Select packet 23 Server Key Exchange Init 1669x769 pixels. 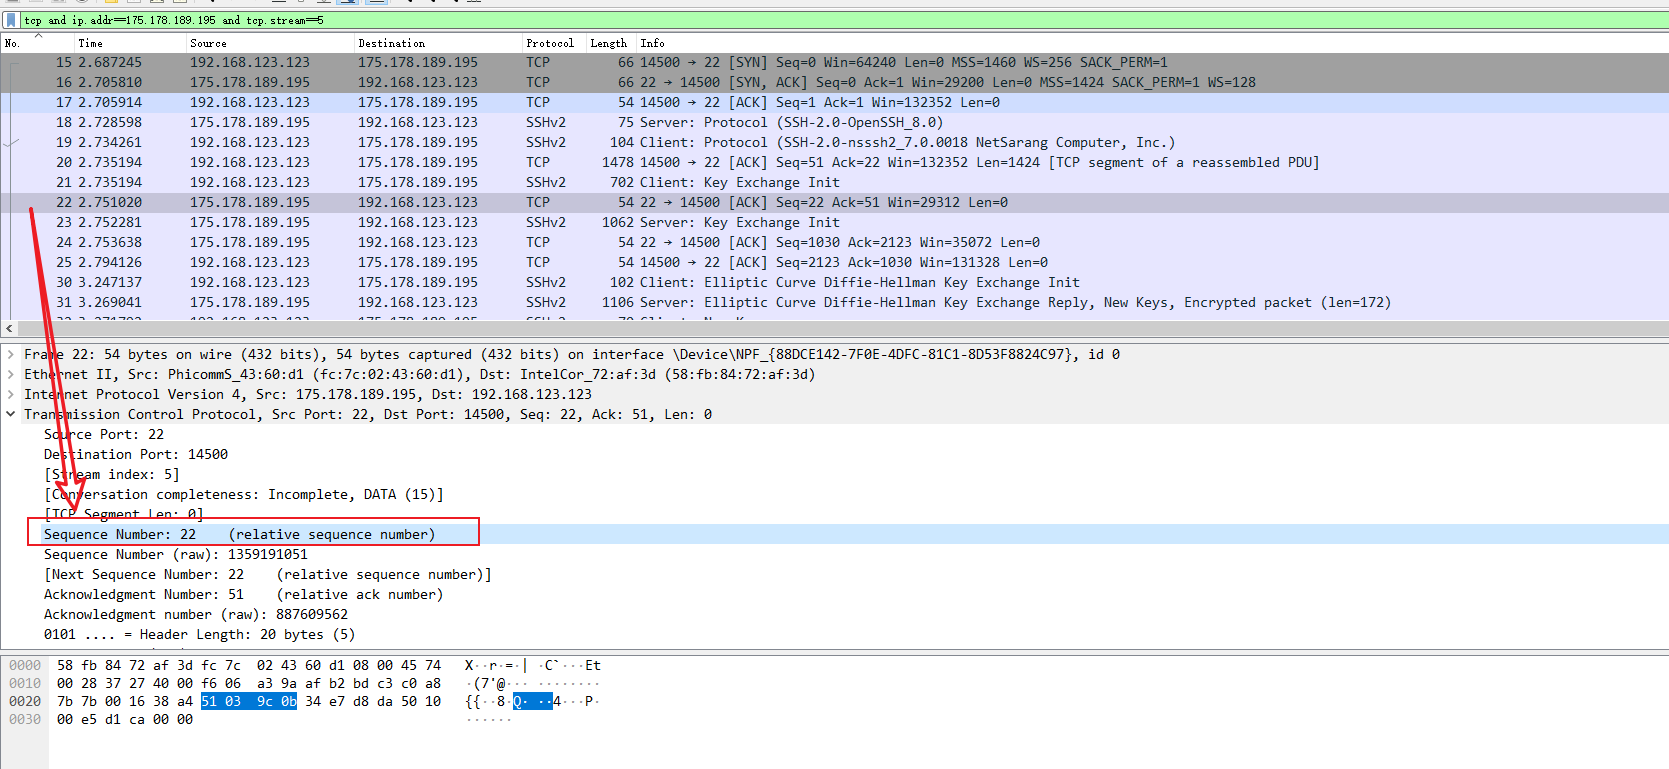tap(834, 222)
